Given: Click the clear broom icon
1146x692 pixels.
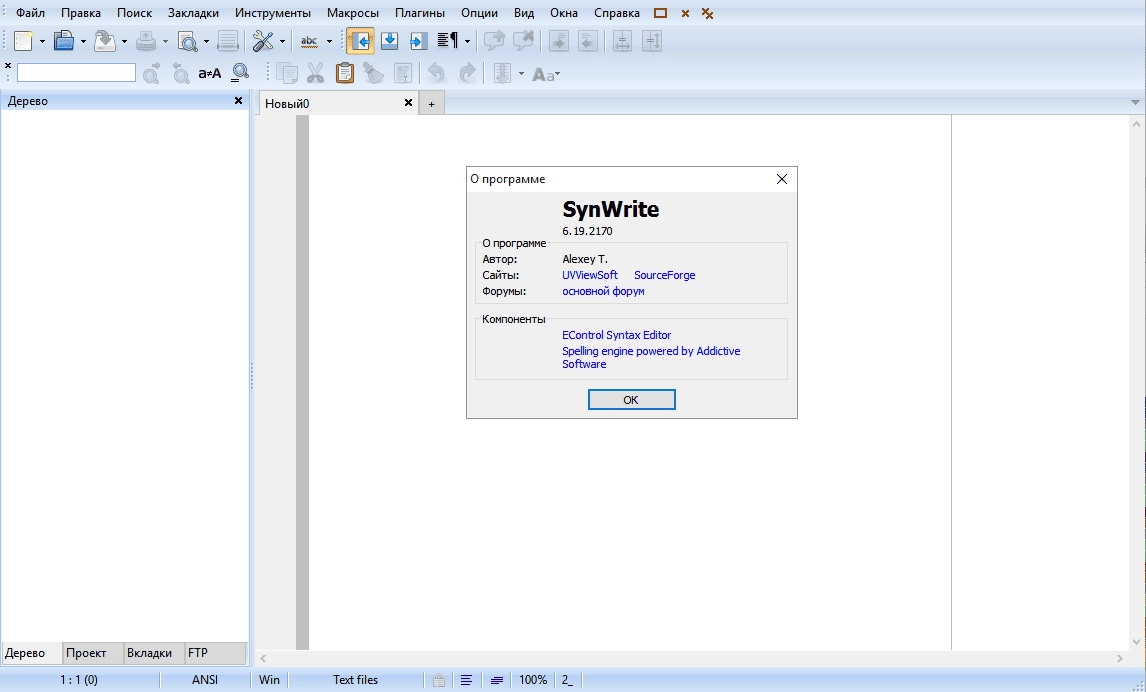Looking at the screenshot, I should [374, 73].
